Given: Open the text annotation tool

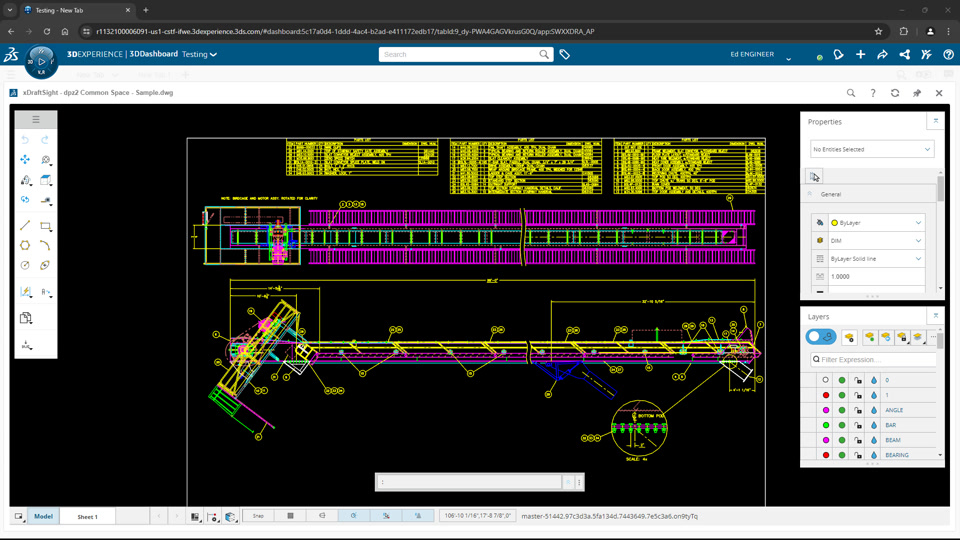Looking at the screenshot, I should [x=45, y=292].
